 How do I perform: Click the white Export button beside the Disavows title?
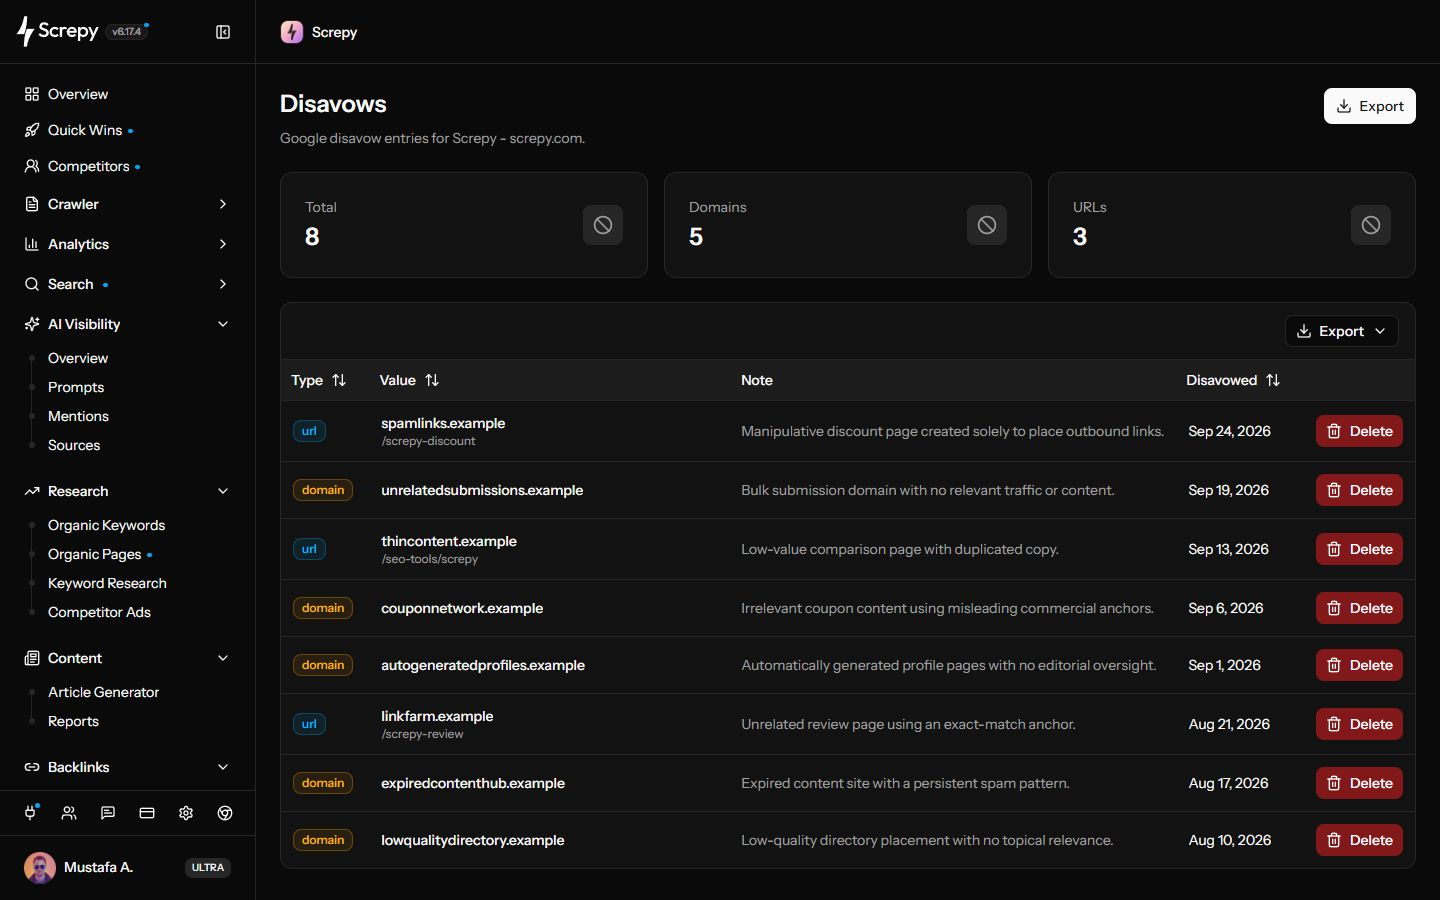coord(1369,106)
